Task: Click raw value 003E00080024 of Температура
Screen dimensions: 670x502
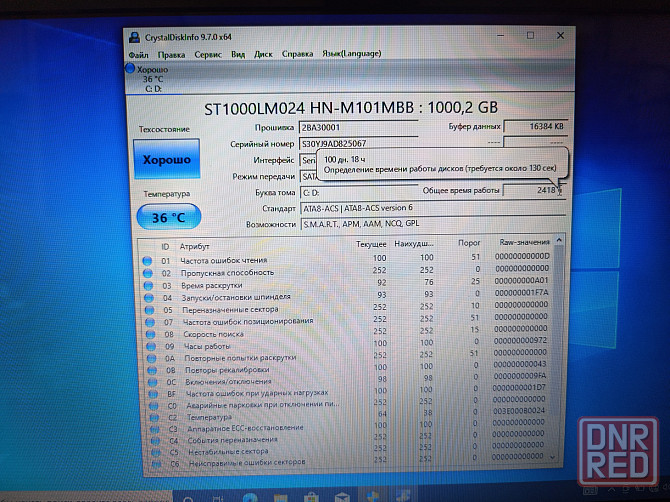Action: click(x=518, y=411)
